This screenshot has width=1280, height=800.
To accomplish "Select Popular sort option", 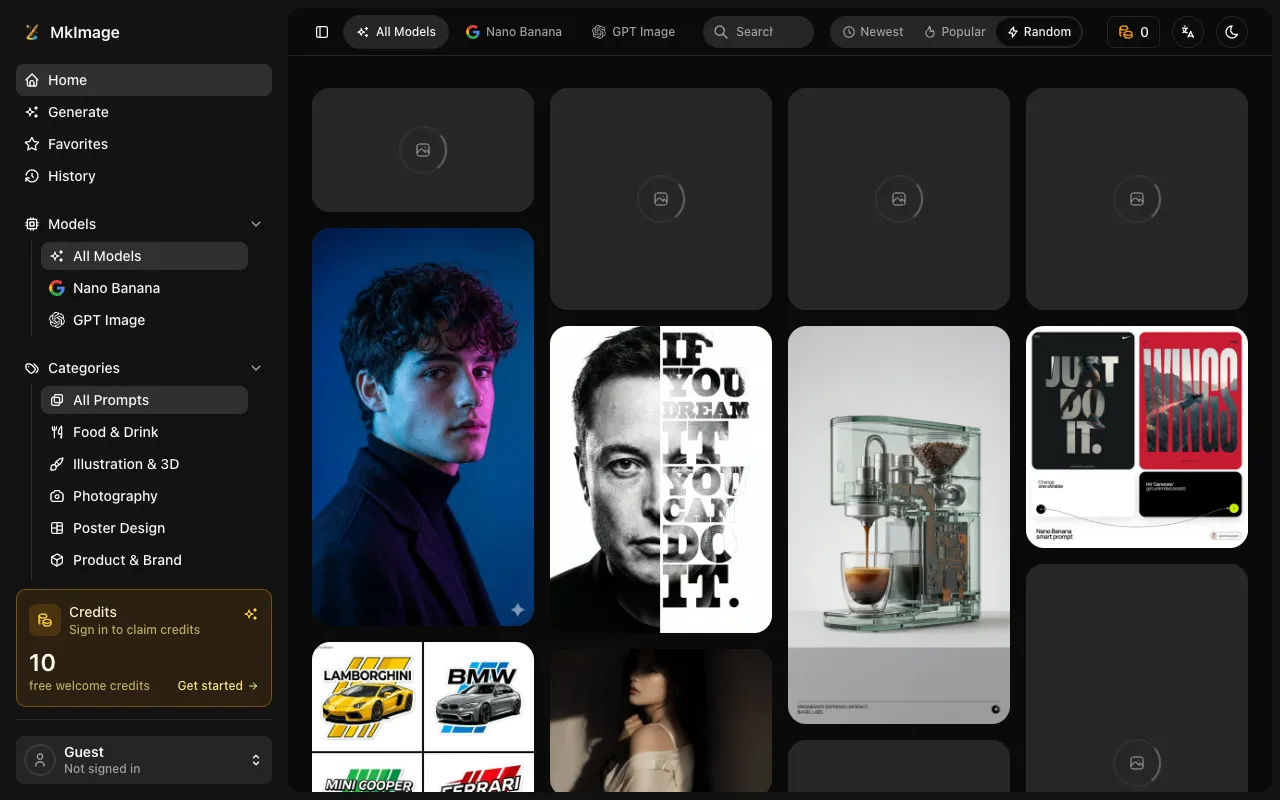I will (955, 32).
